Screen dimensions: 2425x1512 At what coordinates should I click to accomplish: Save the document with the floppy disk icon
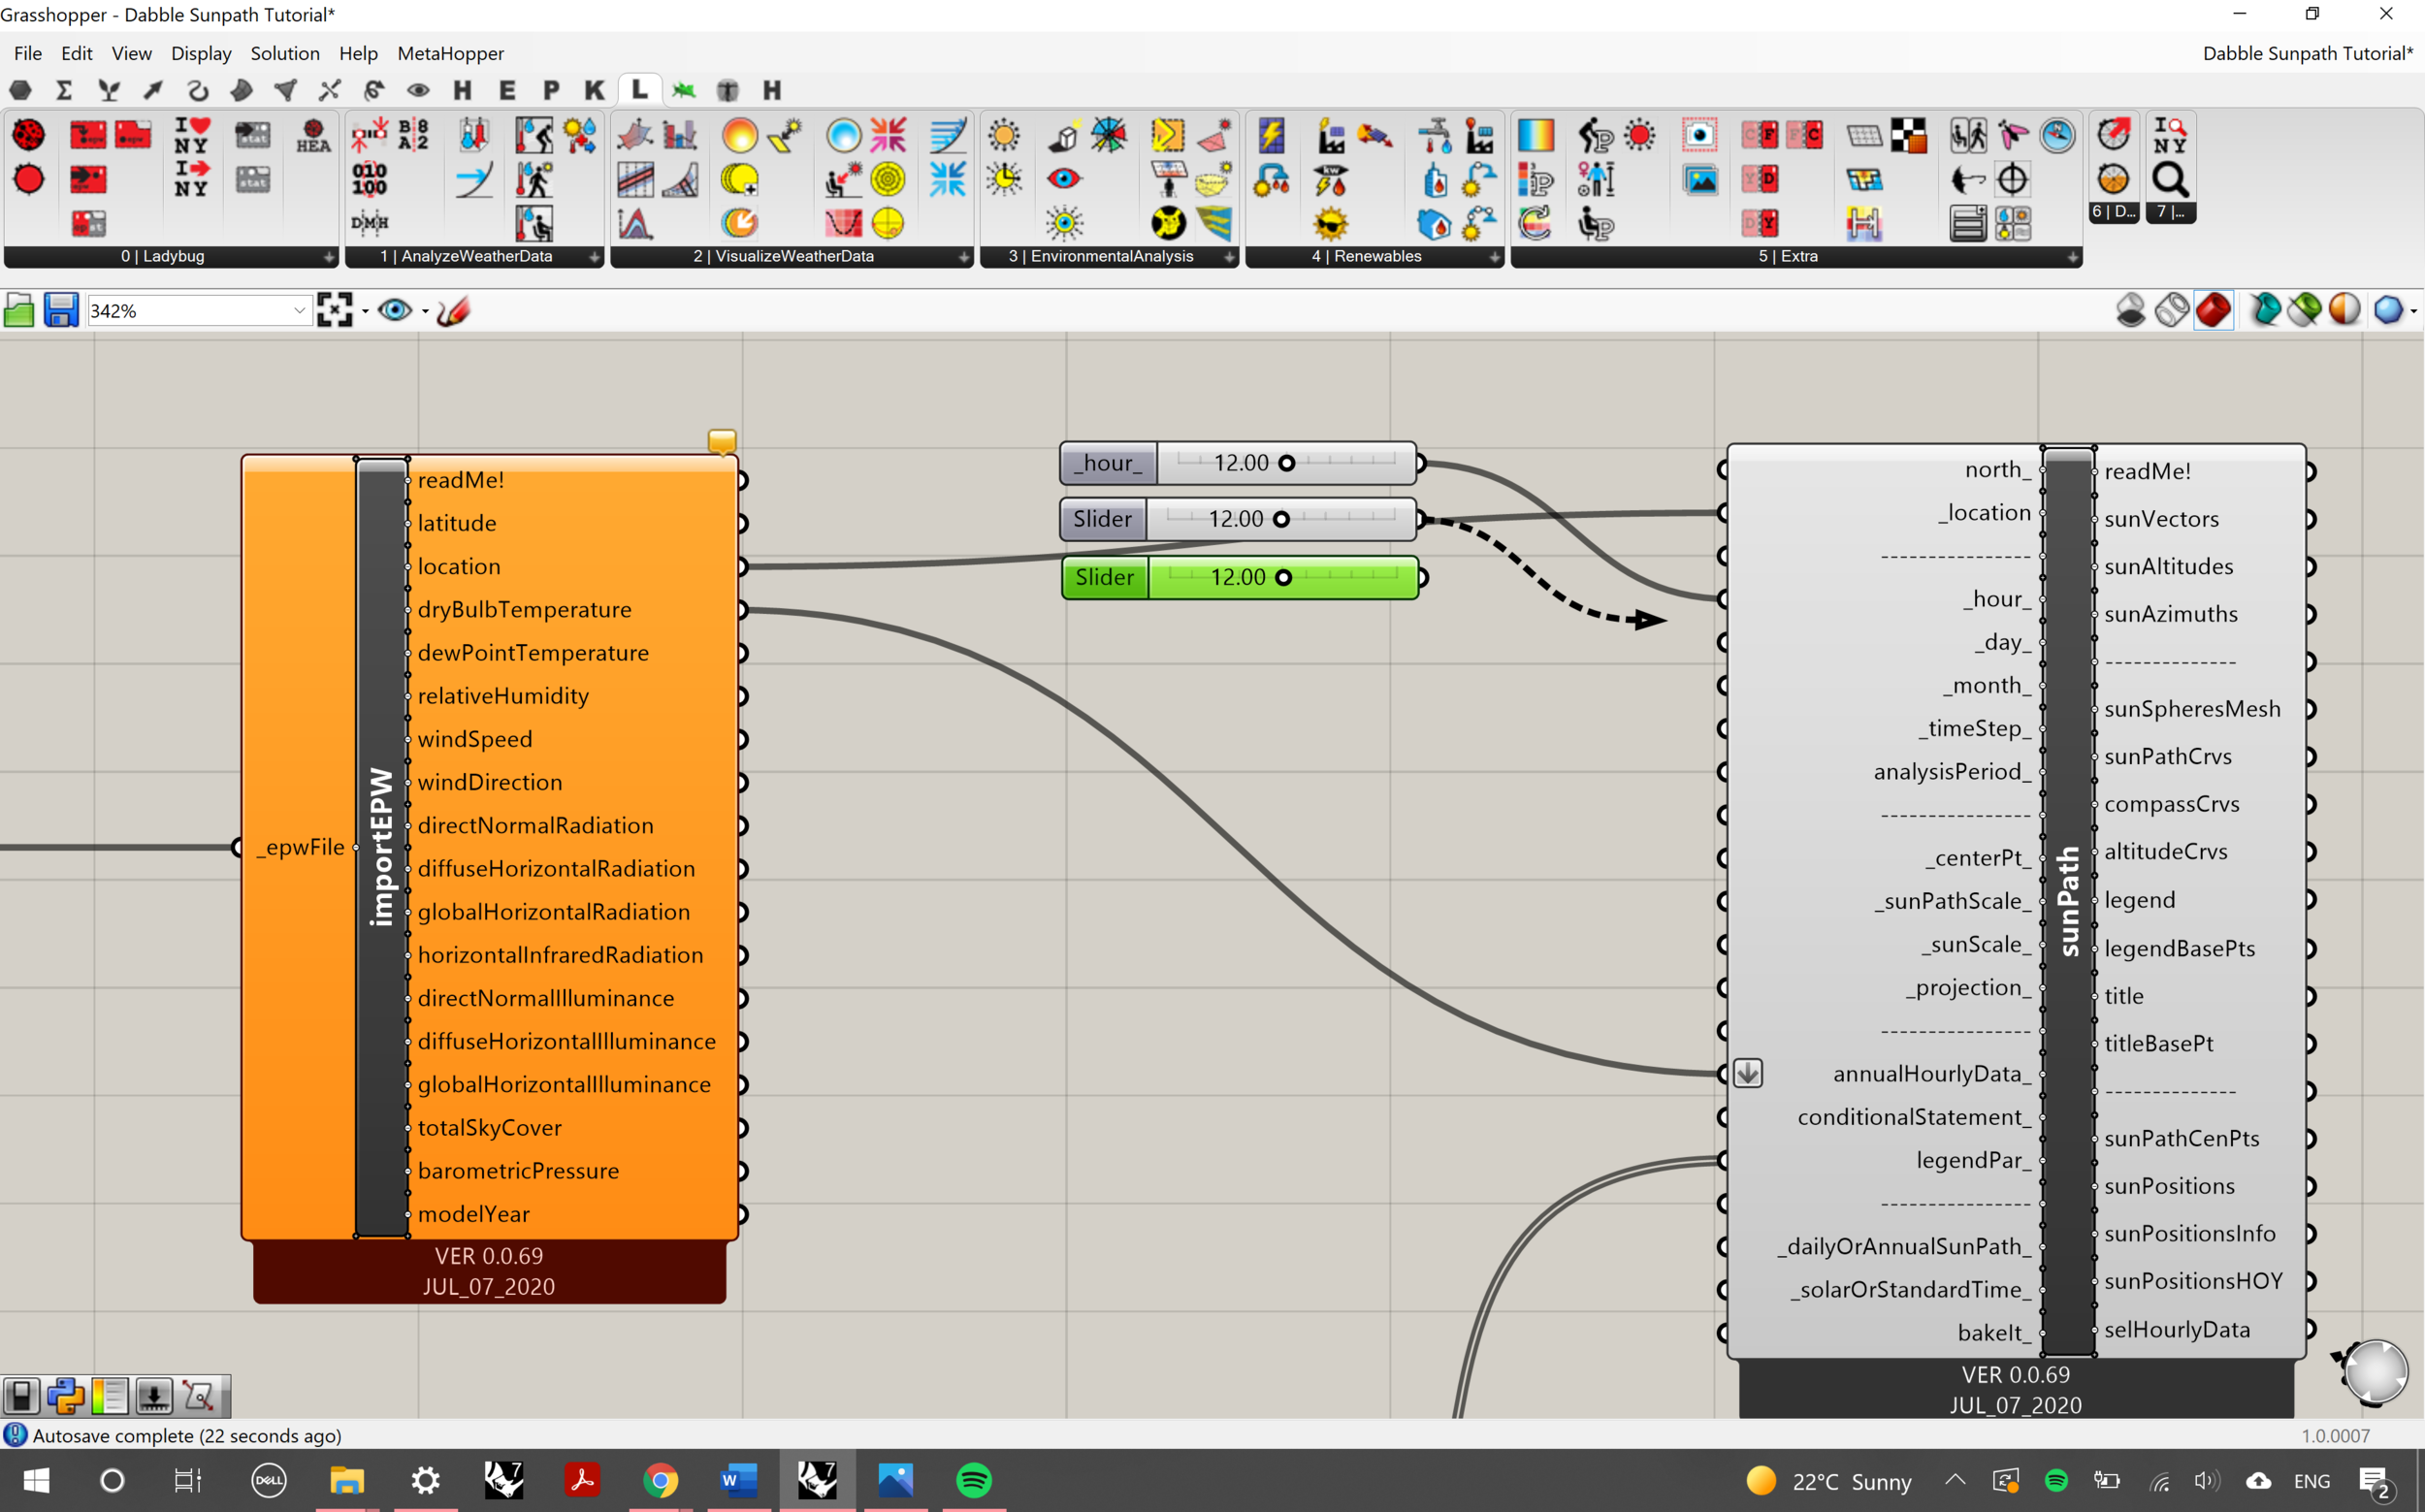[60, 311]
